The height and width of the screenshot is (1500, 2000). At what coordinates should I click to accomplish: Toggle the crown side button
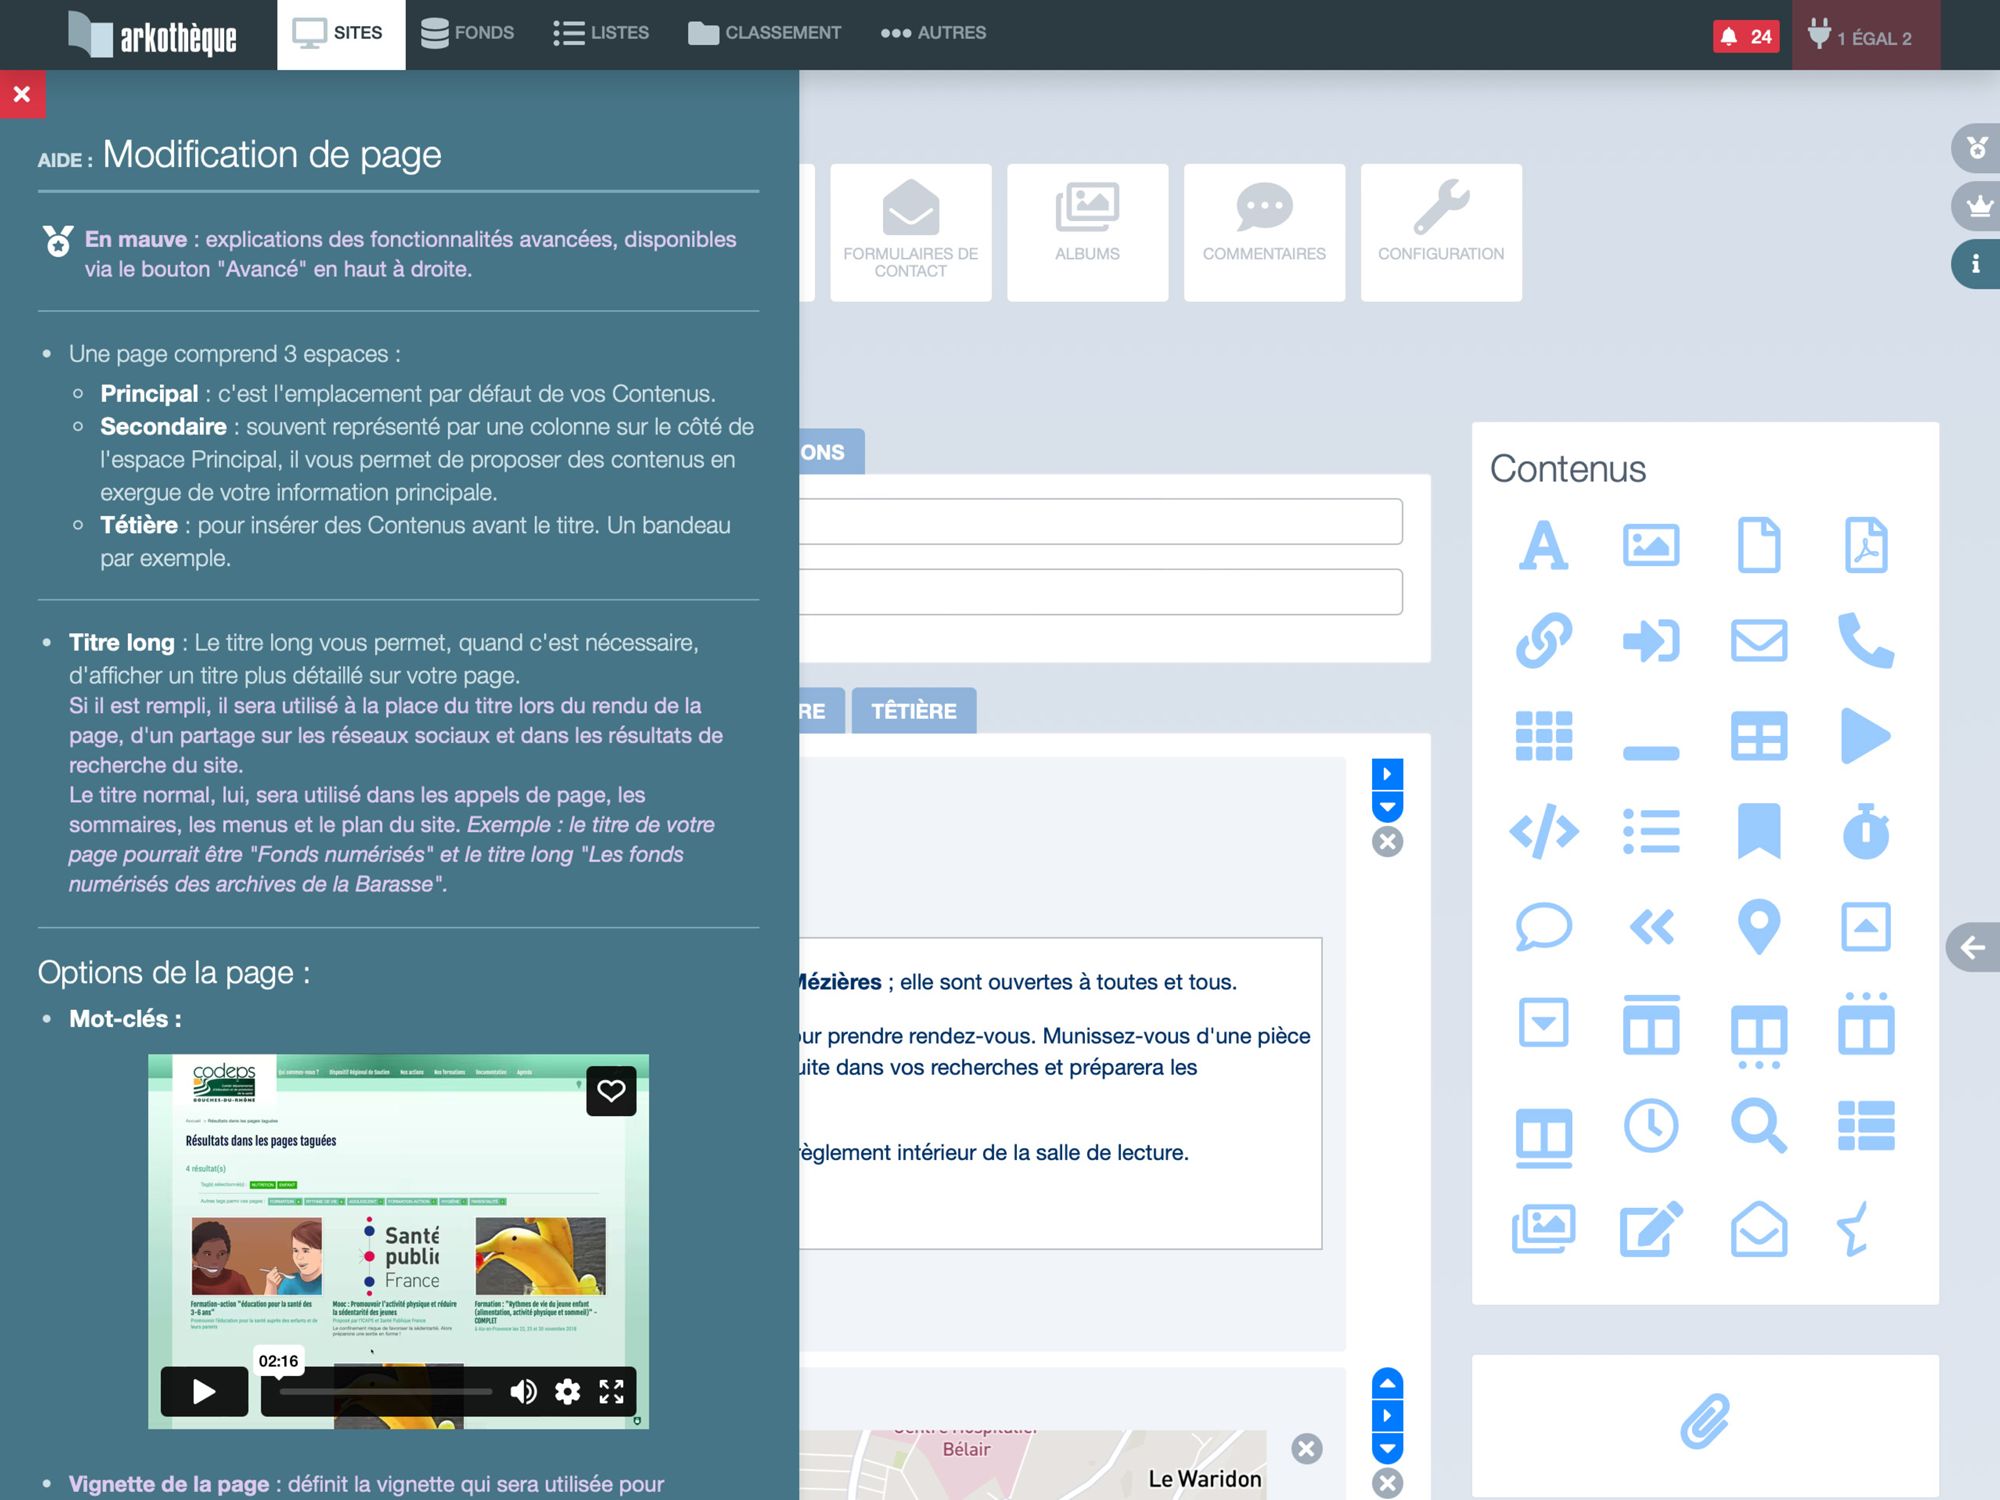click(x=1977, y=206)
